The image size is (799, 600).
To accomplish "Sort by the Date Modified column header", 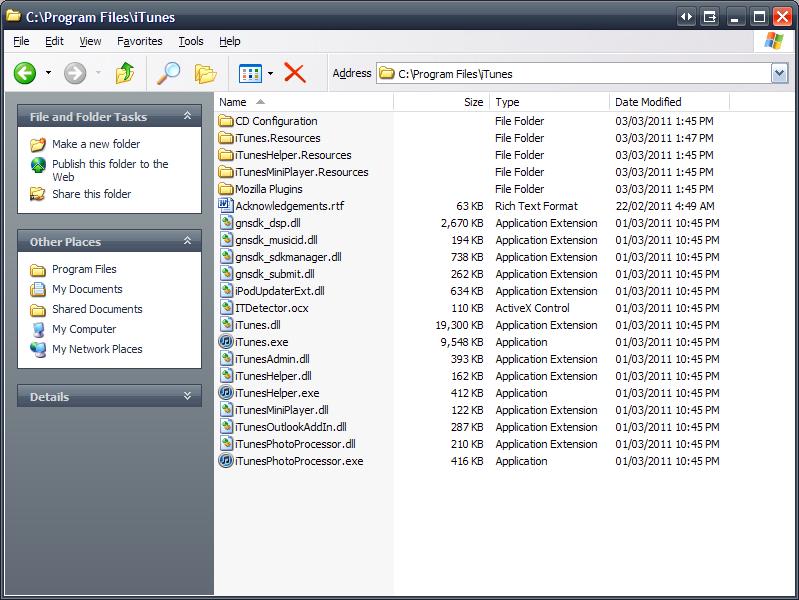I will point(670,102).
